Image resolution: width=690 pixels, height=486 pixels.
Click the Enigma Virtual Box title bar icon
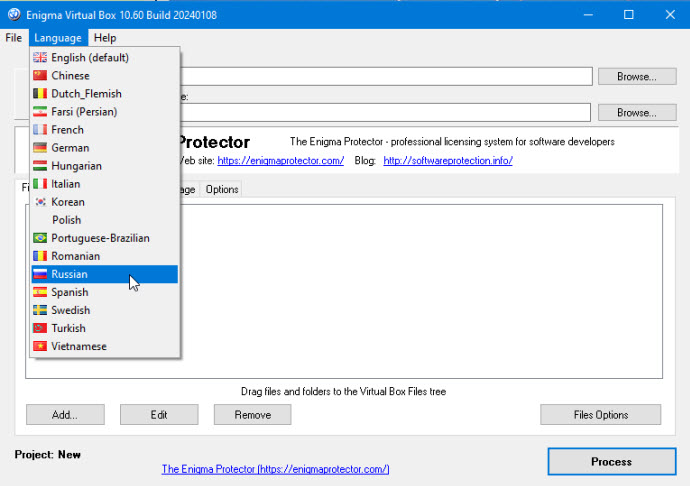point(14,15)
